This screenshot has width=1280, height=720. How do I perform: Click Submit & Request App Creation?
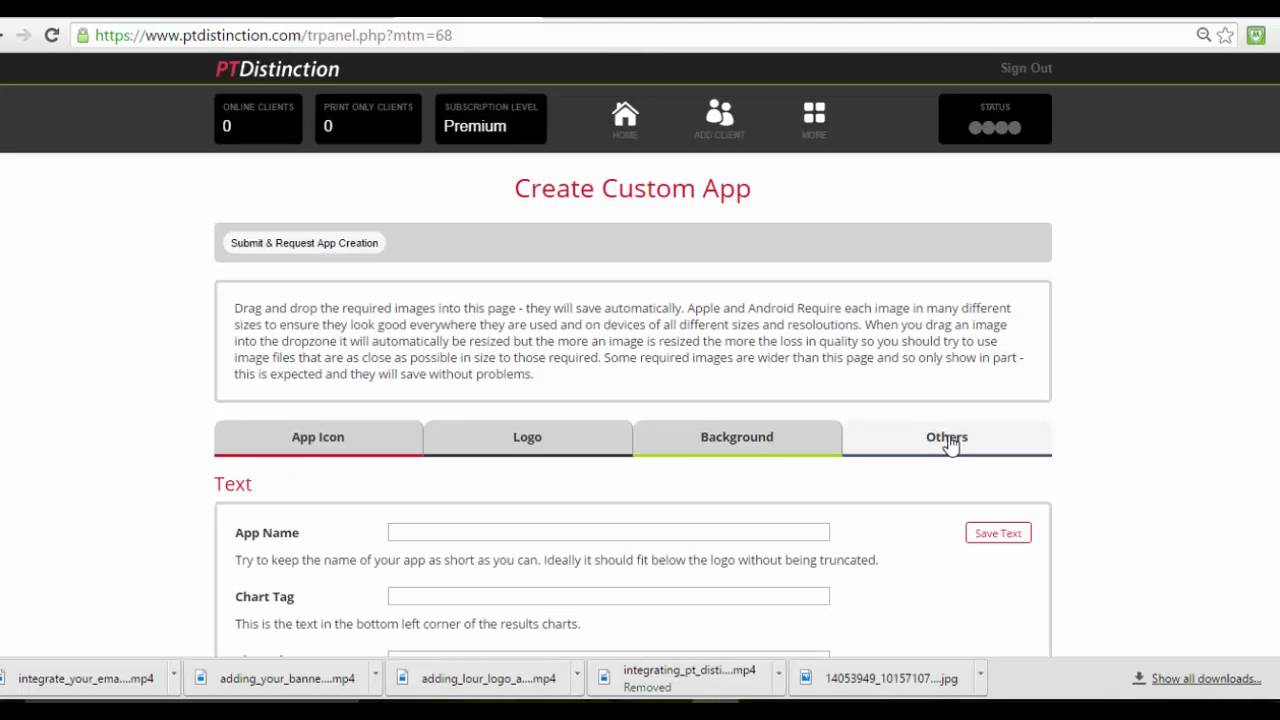(304, 243)
